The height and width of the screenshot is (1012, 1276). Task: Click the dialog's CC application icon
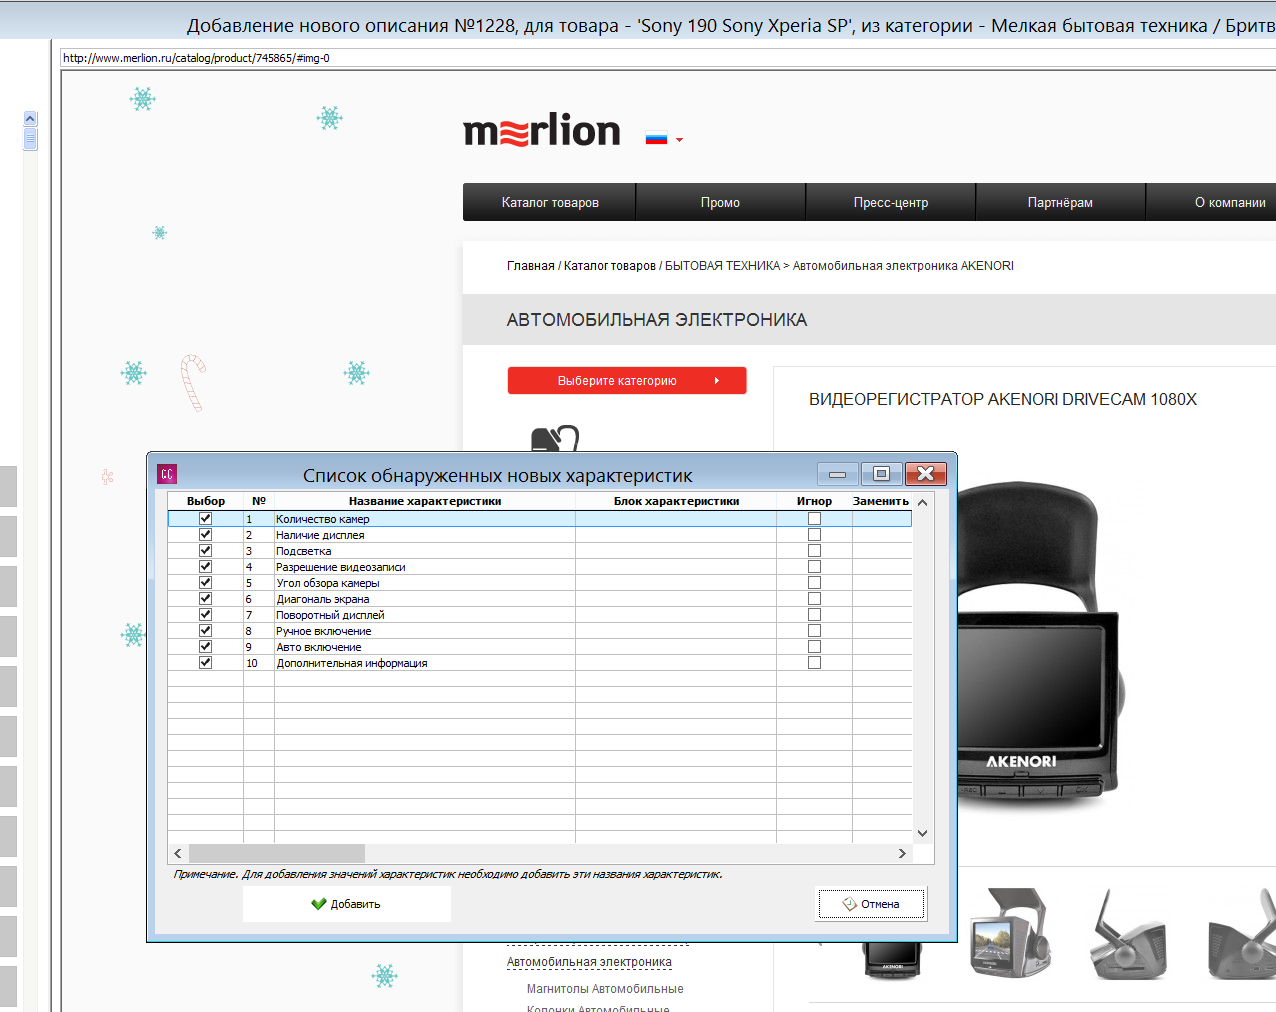[x=167, y=474]
